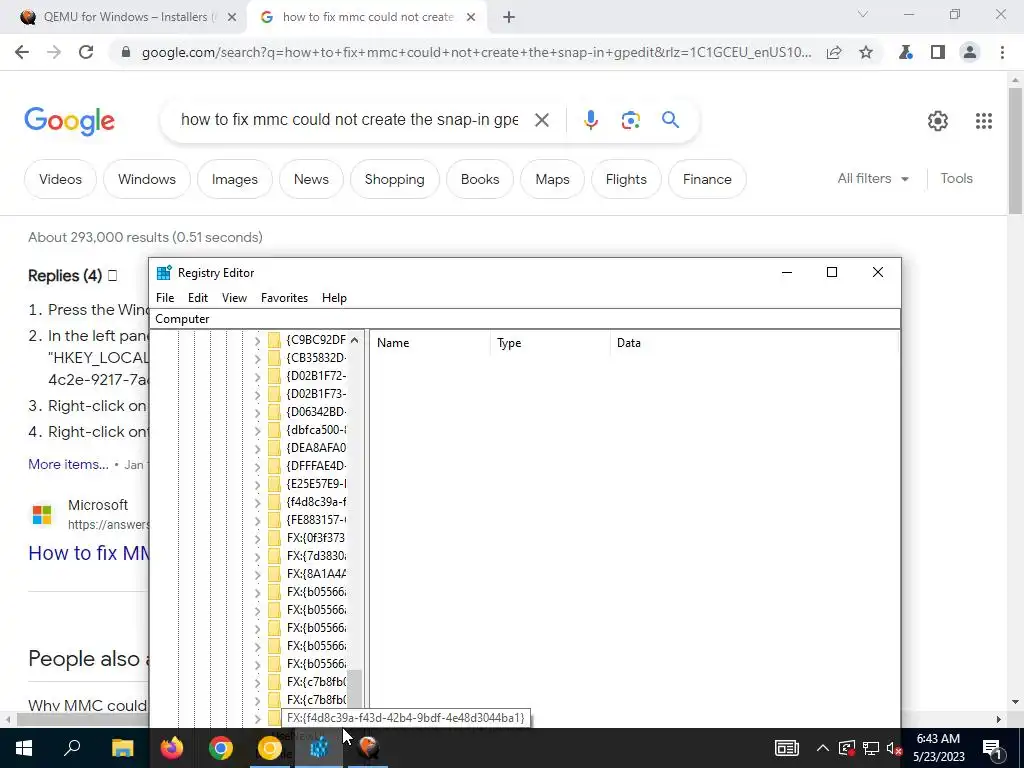
Task: Open the Chrome profile avatar
Action: pyautogui.click(x=970, y=52)
